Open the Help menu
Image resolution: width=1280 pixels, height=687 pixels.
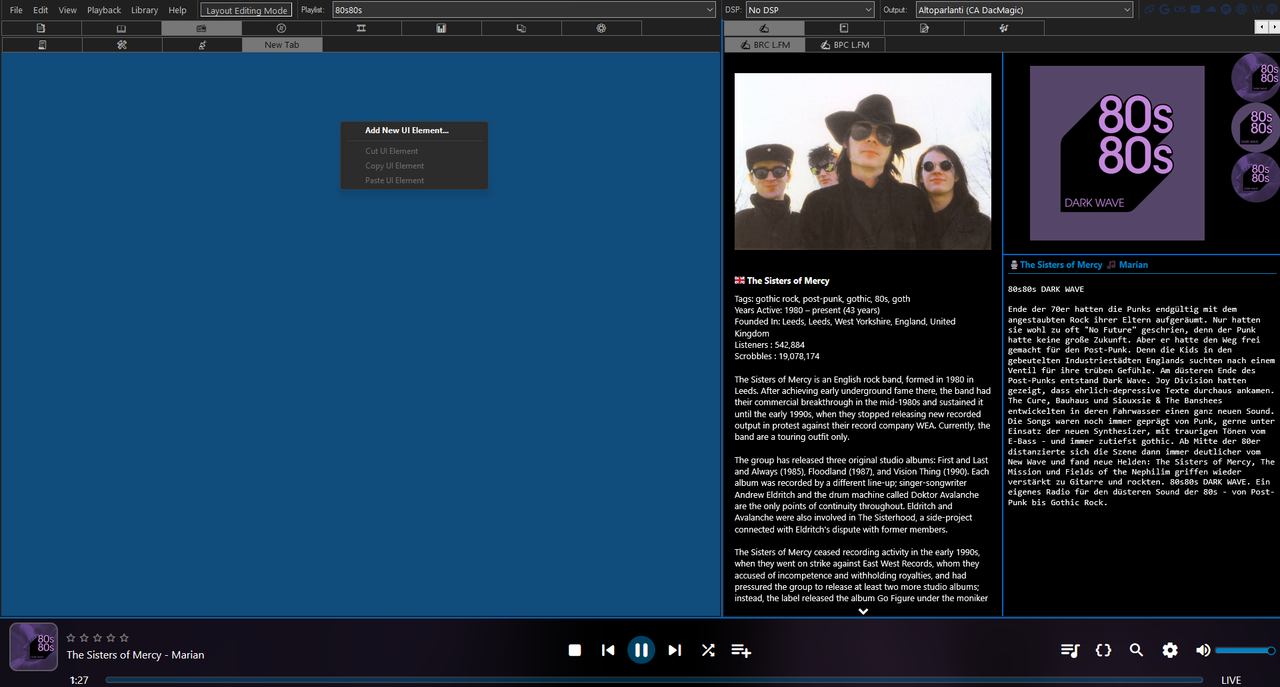pyautogui.click(x=177, y=10)
